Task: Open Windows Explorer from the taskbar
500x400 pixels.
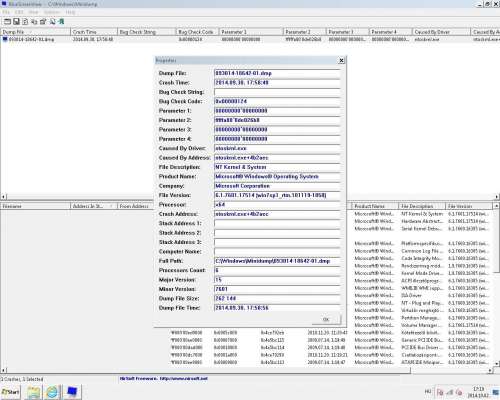Action: 33,392
